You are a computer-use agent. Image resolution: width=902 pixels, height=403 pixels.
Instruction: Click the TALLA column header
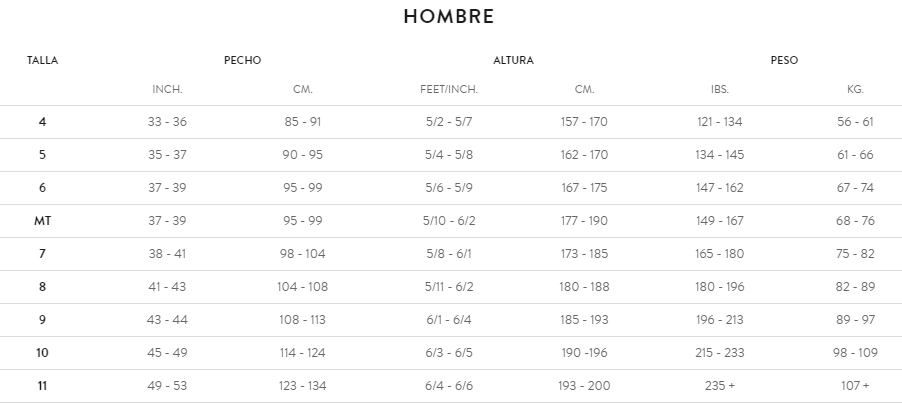(42, 60)
